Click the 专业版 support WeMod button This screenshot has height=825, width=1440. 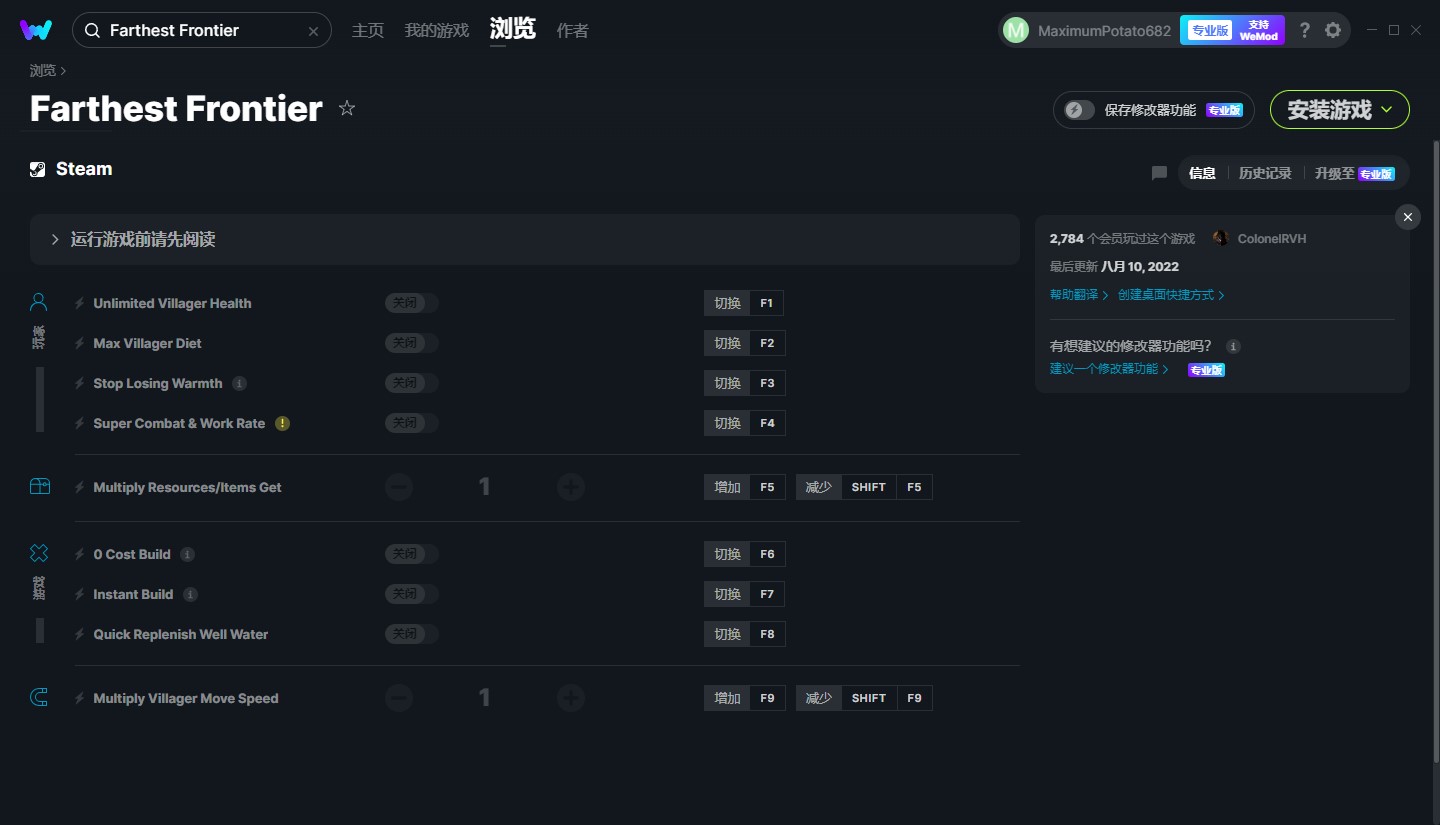pos(1232,30)
